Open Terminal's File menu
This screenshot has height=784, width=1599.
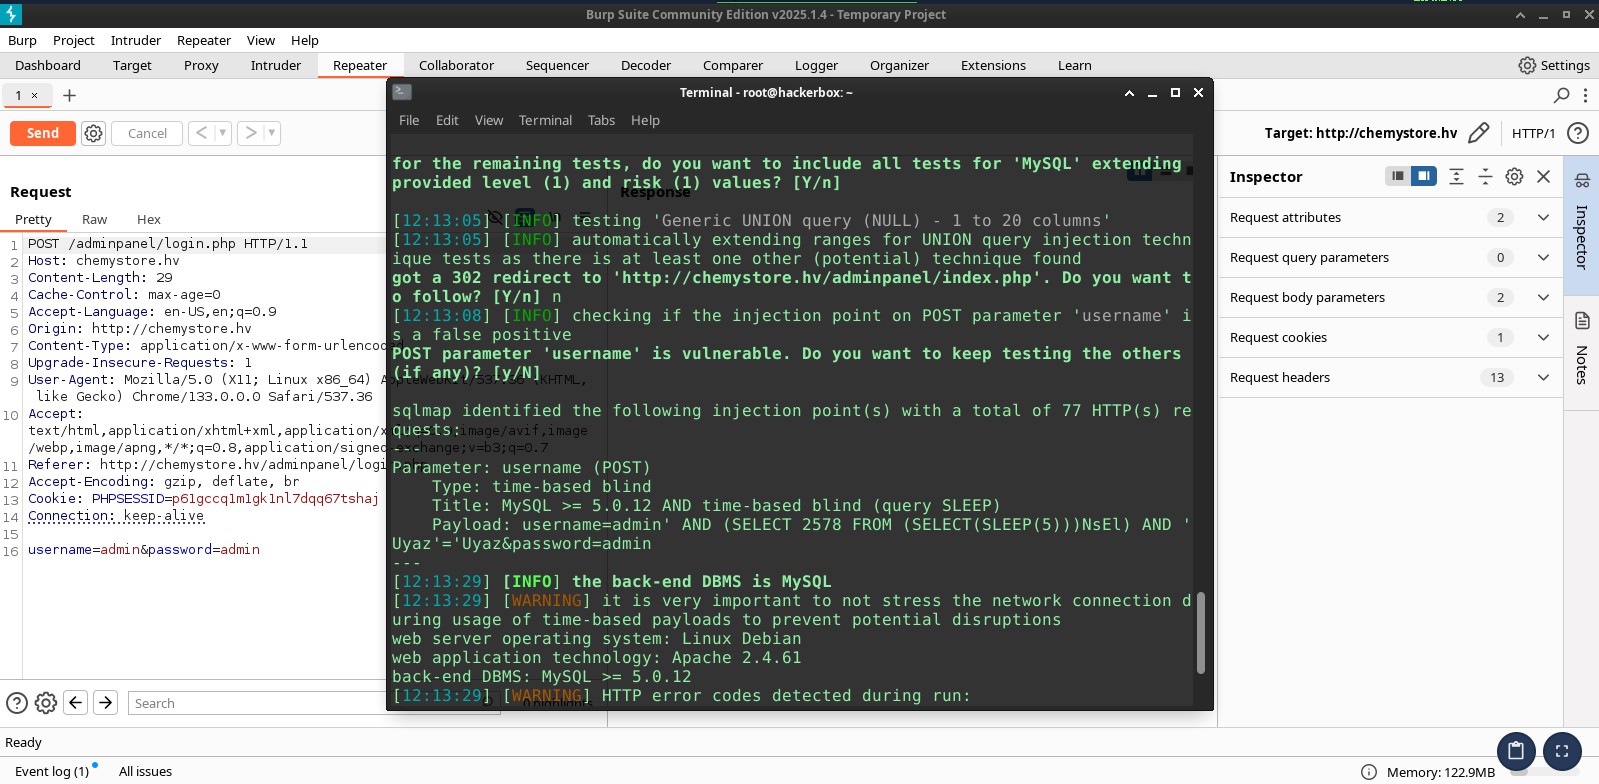pyautogui.click(x=409, y=120)
